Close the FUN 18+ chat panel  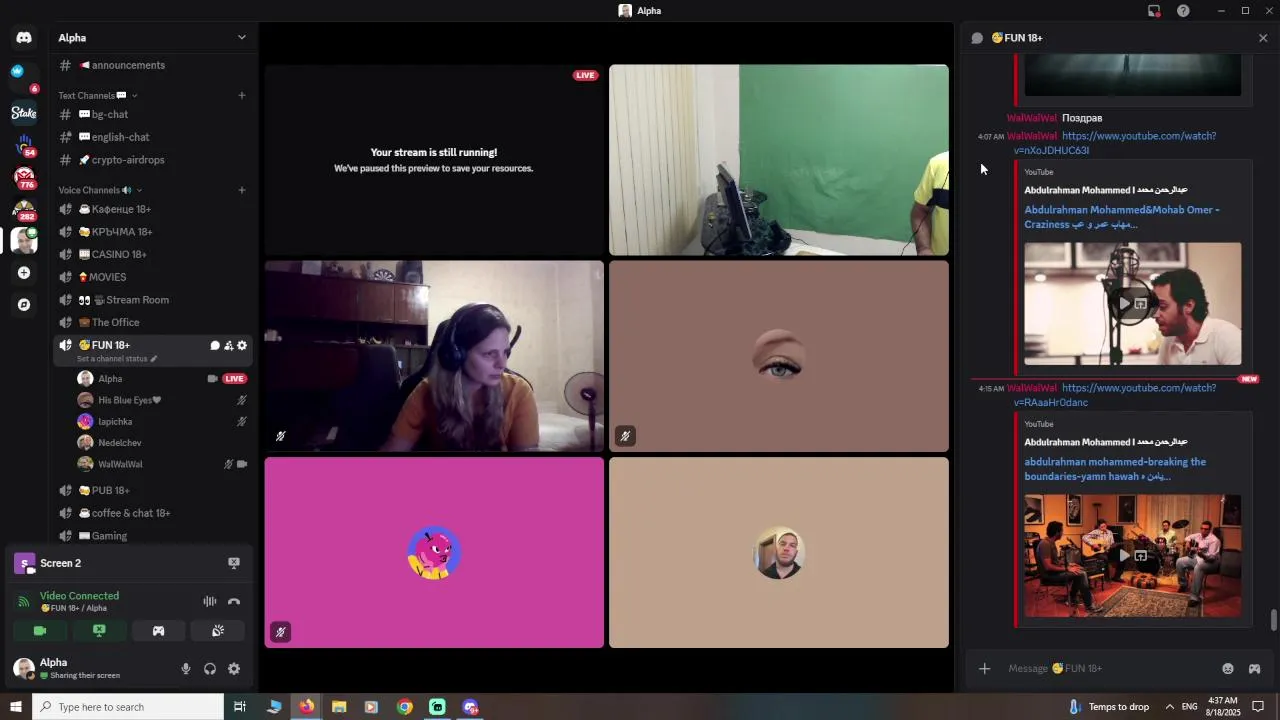[x=1263, y=38]
